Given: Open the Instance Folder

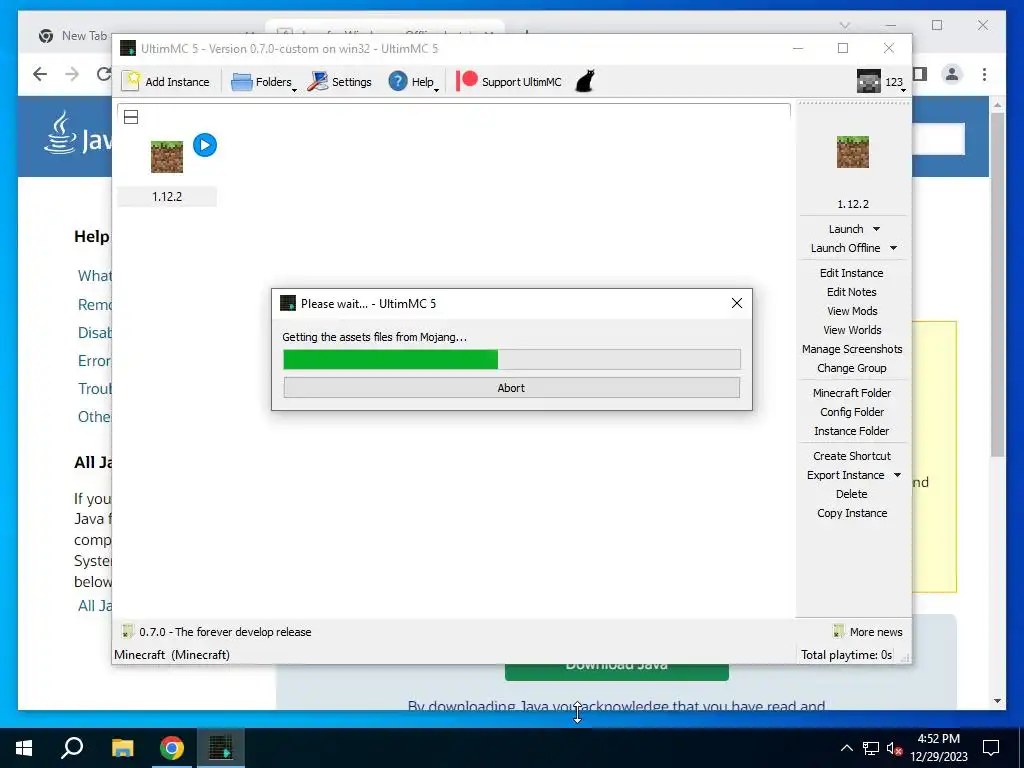Looking at the screenshot, I should (x=852, y=430).
